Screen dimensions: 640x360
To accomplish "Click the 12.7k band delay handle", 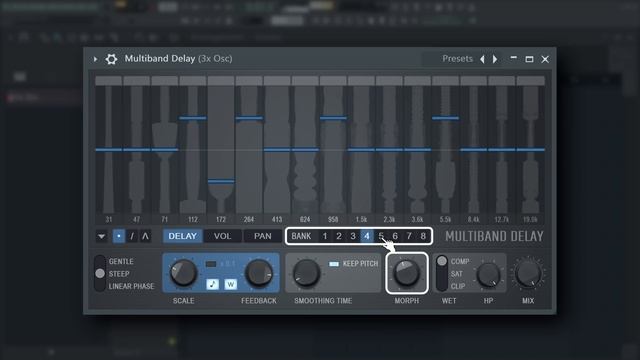I will point(501,150).
